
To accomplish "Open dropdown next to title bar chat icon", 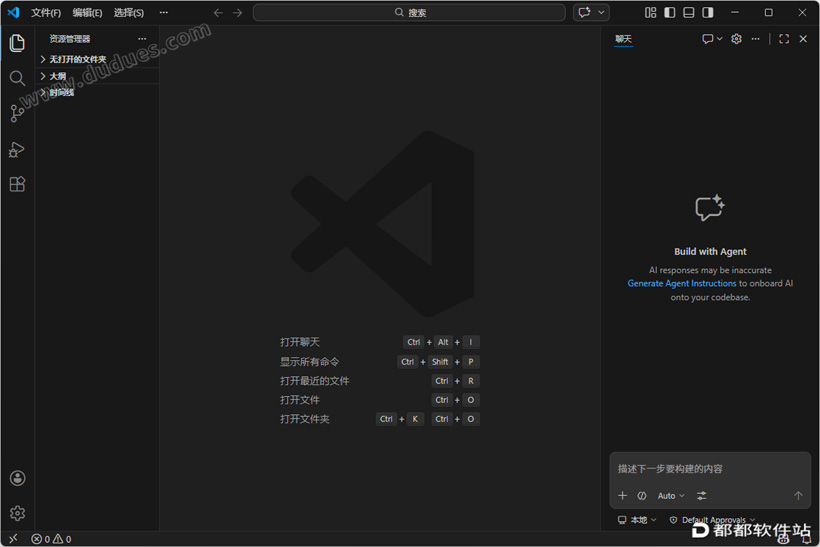I will 601,13.
